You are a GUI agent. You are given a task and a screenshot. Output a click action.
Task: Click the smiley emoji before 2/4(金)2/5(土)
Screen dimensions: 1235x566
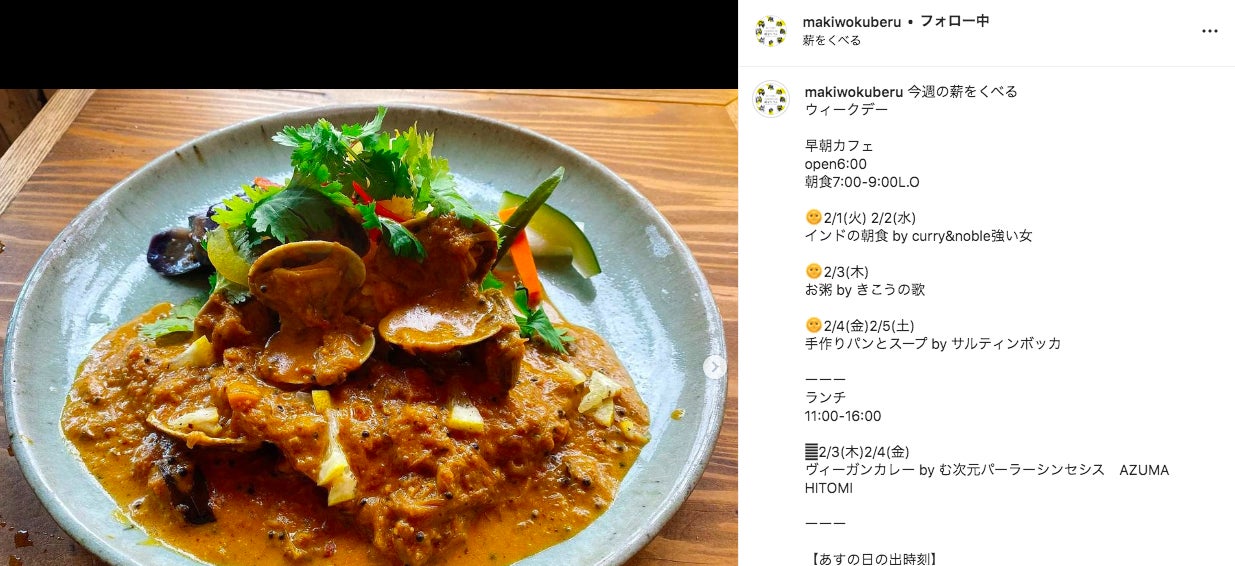813,326
